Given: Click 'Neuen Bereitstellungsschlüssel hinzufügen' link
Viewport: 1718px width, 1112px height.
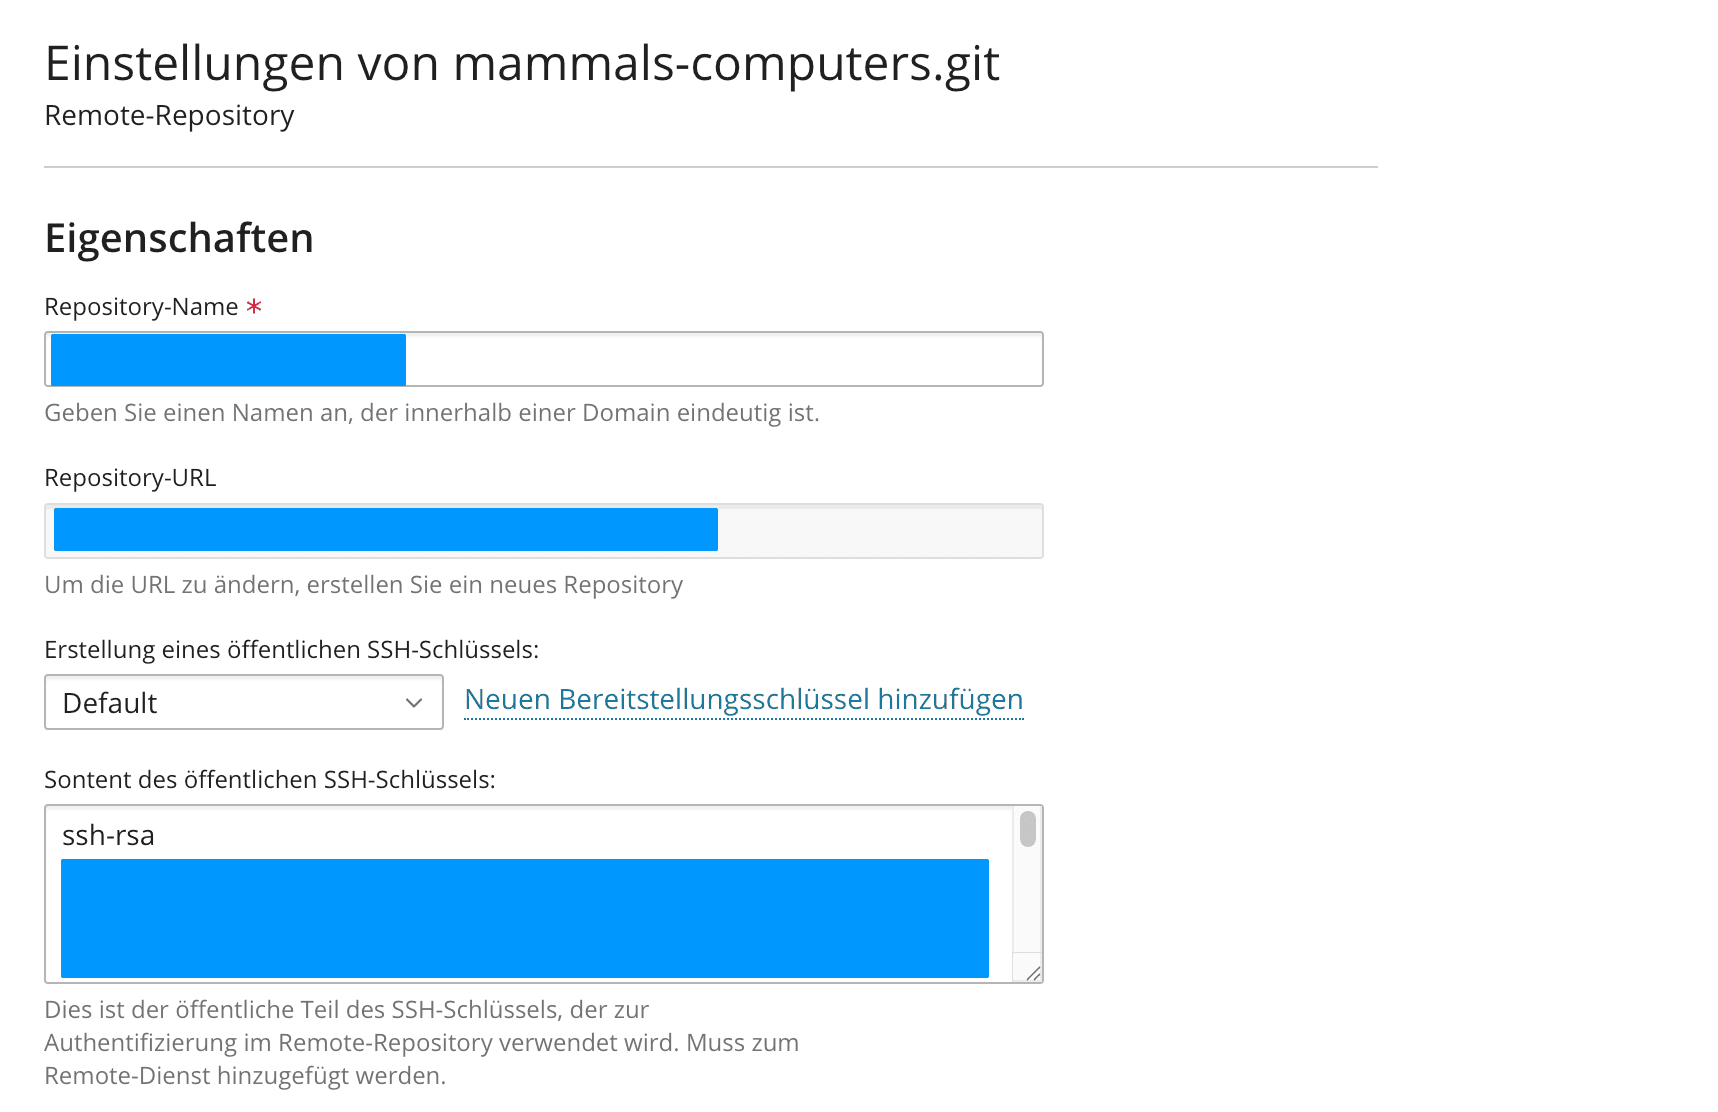Looking at the screenshot, I should tap(743, 699).
